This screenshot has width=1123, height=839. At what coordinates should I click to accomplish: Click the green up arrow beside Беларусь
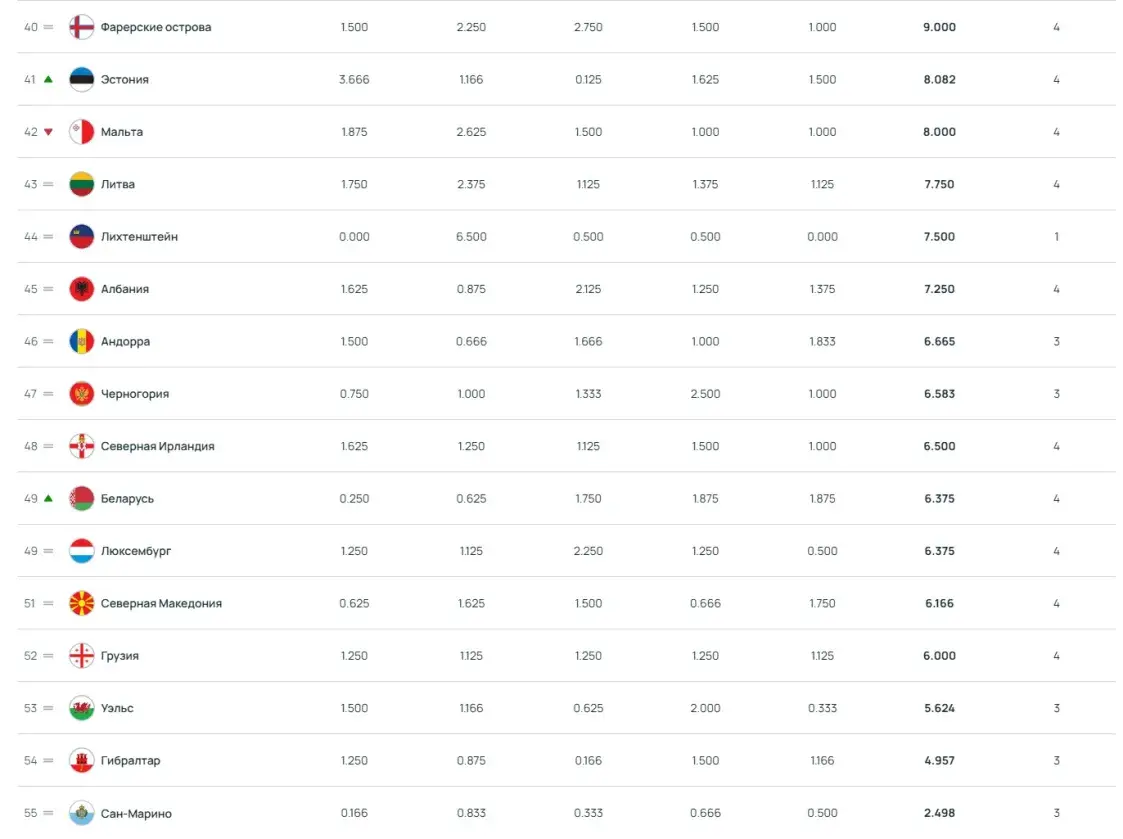click(x=48, y=498)
